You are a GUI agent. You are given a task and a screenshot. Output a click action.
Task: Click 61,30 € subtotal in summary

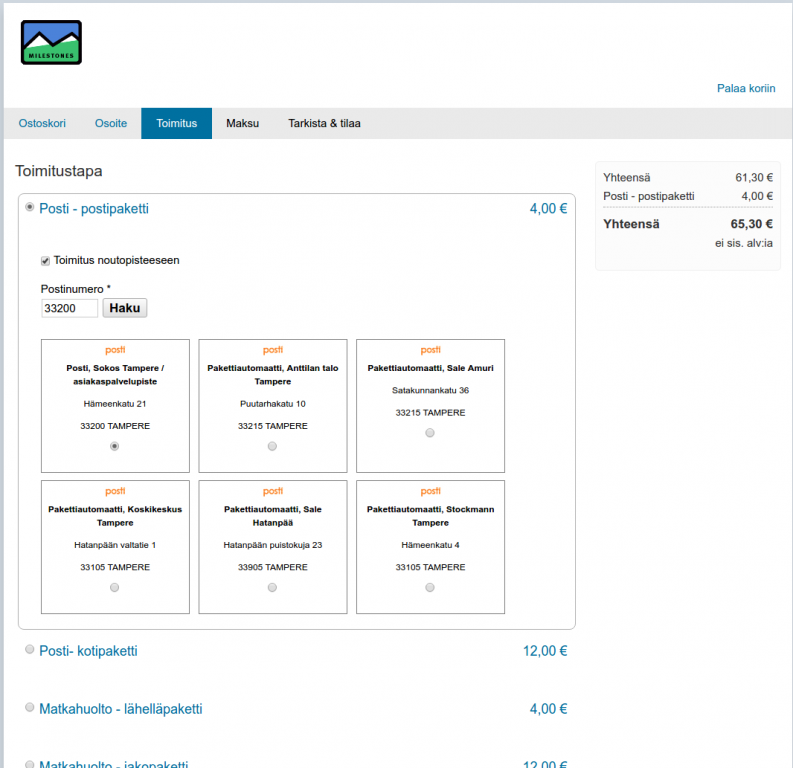(754, 177)
